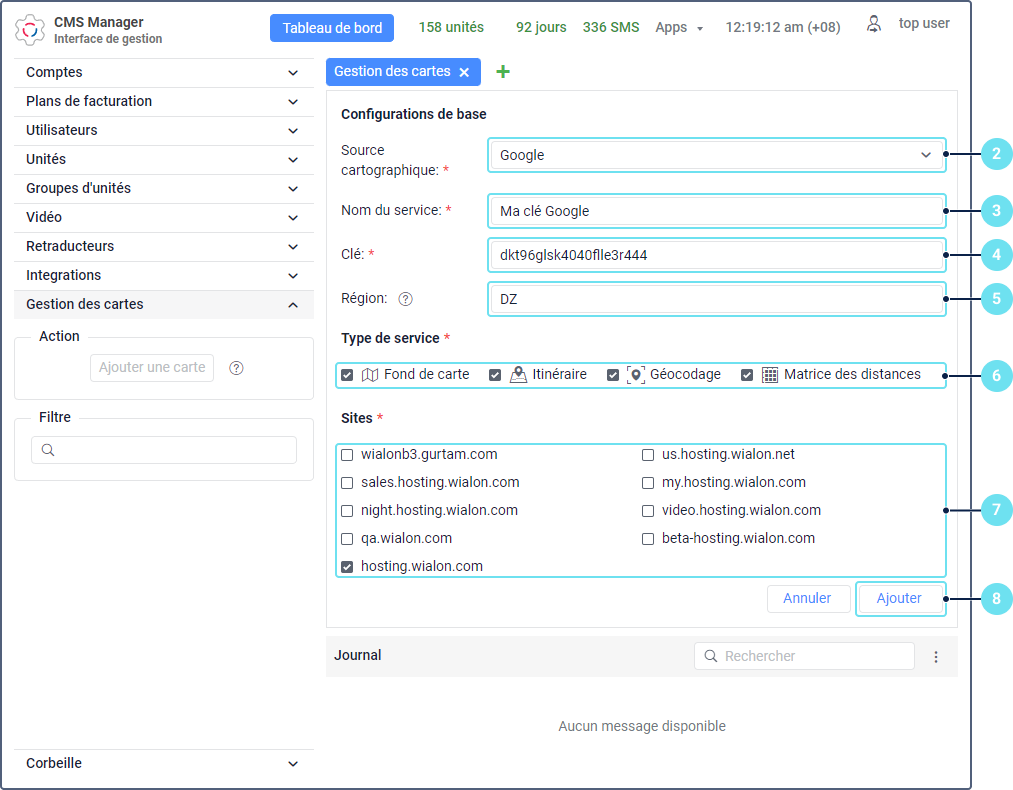
Task: Focus the Clé input field
Action: pos(716,255)
